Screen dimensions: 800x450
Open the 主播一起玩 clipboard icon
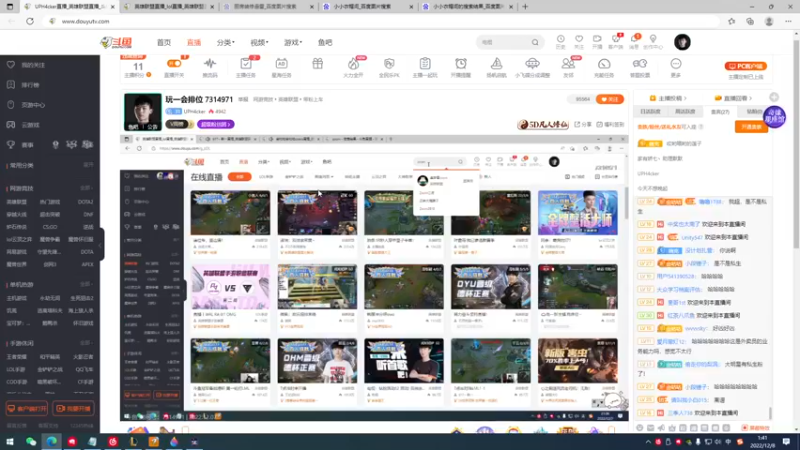(425, 64)
